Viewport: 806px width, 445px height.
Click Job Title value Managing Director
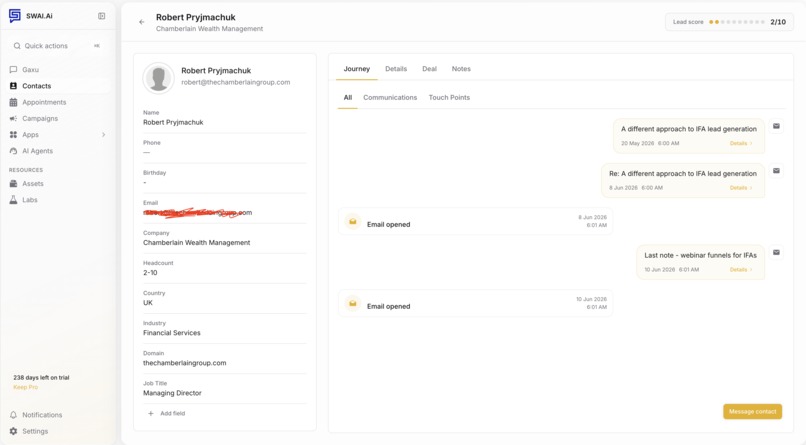(172, 393)
